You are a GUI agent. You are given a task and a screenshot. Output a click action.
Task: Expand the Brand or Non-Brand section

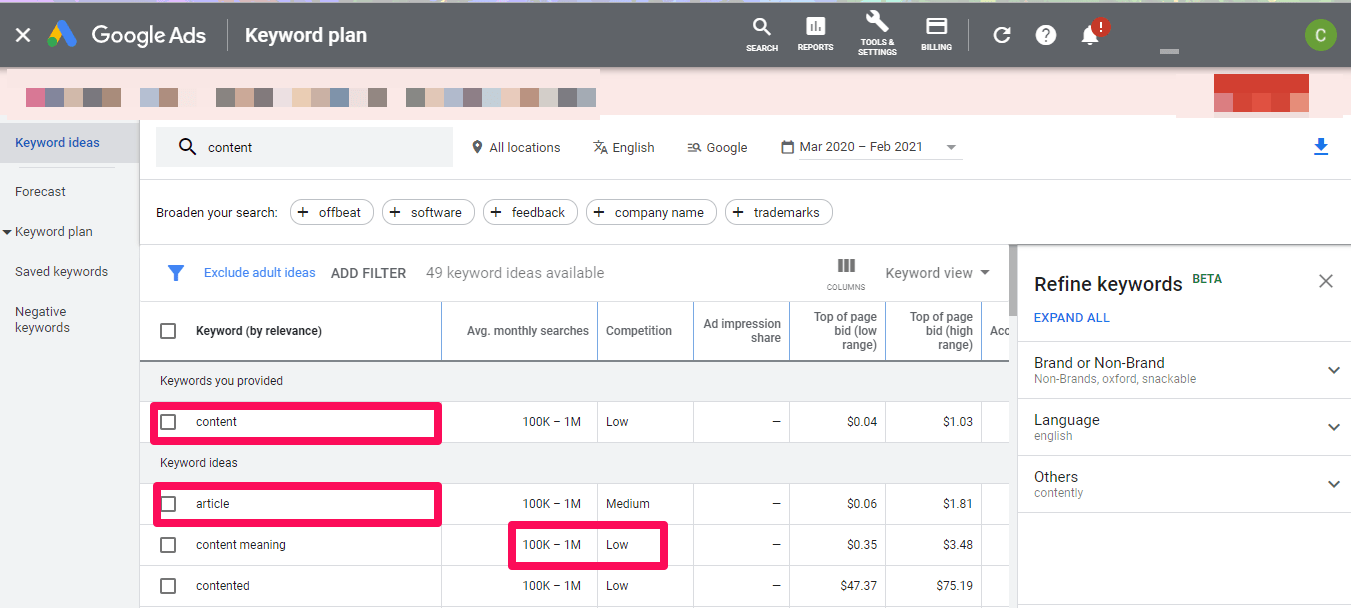1333,370
